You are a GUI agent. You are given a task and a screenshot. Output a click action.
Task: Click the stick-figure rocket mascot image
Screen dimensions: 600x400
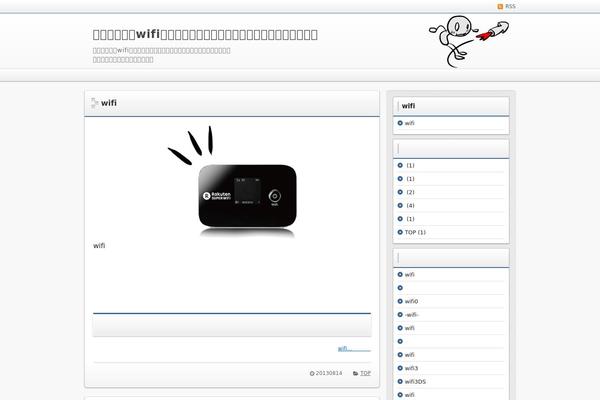(469, 41)
